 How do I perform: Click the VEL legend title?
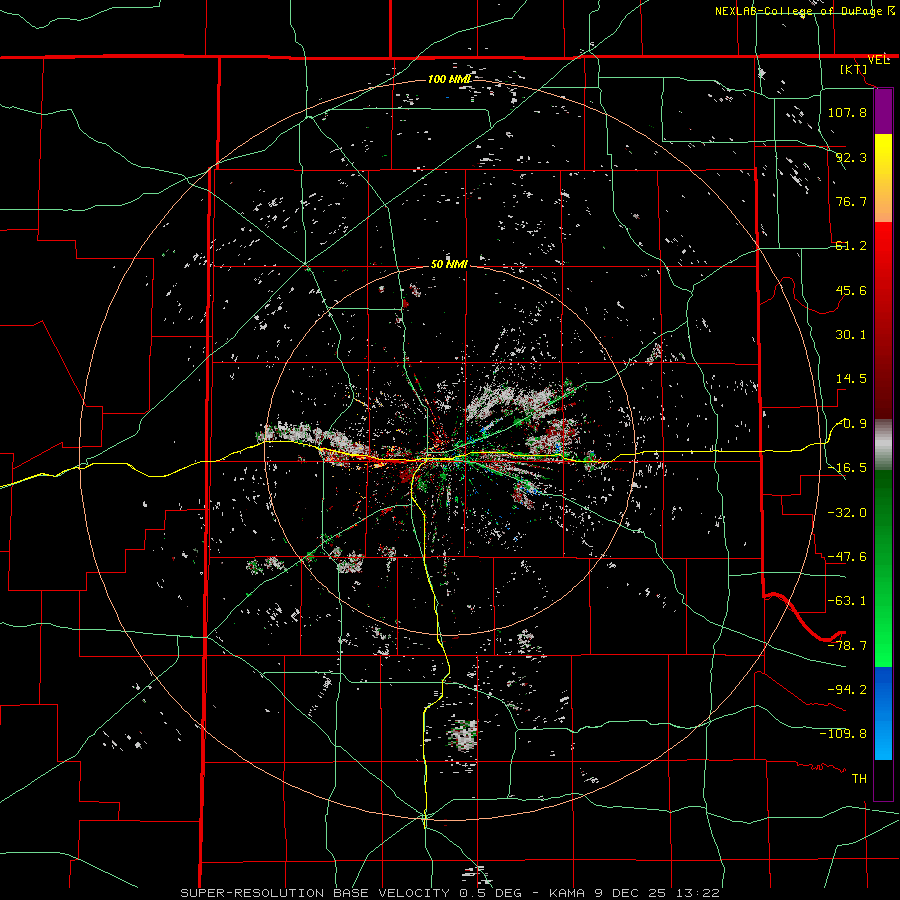pyautogui.click(x=879, y=59)
